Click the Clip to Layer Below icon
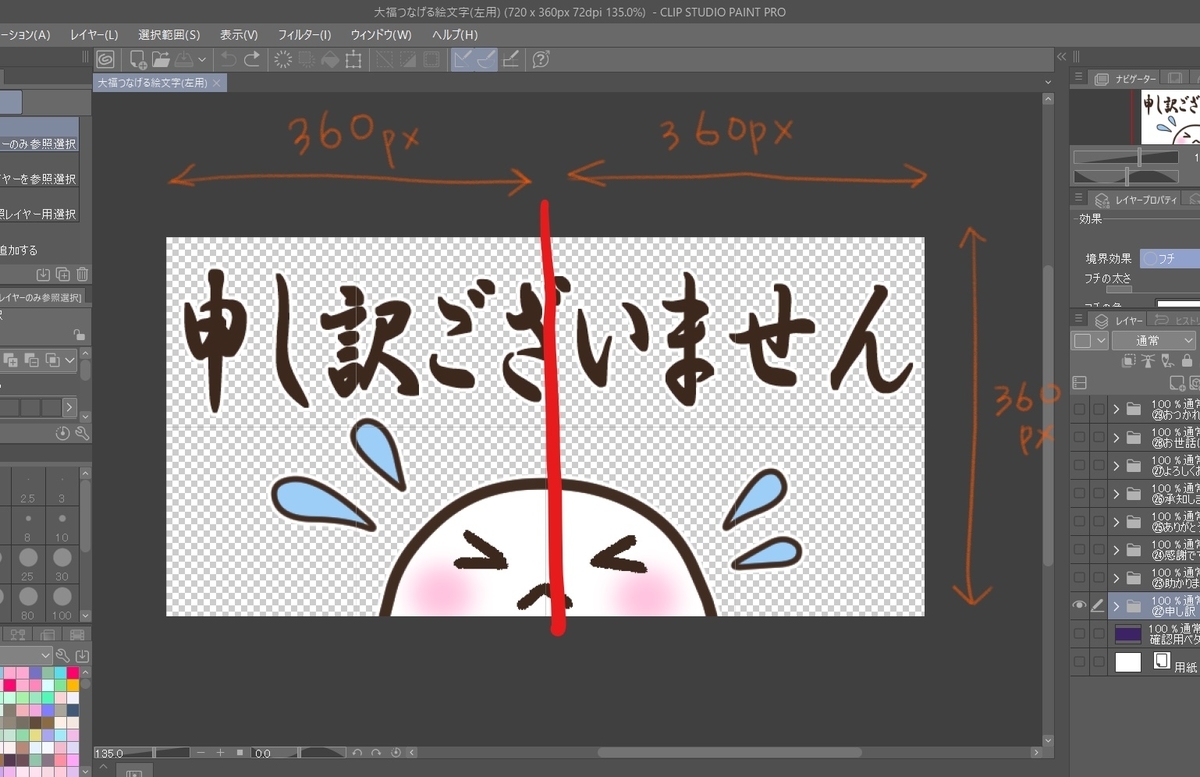 1128,361
